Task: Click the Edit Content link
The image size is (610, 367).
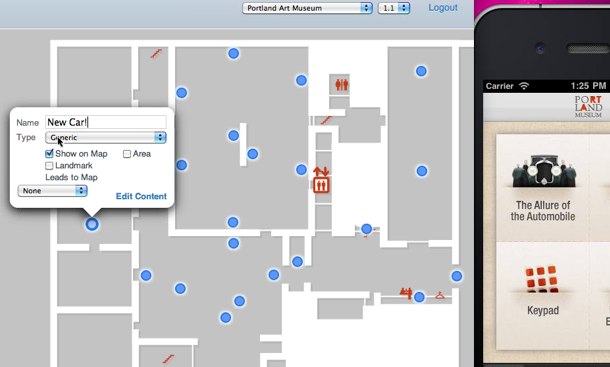Action: [x=141, y=196]
